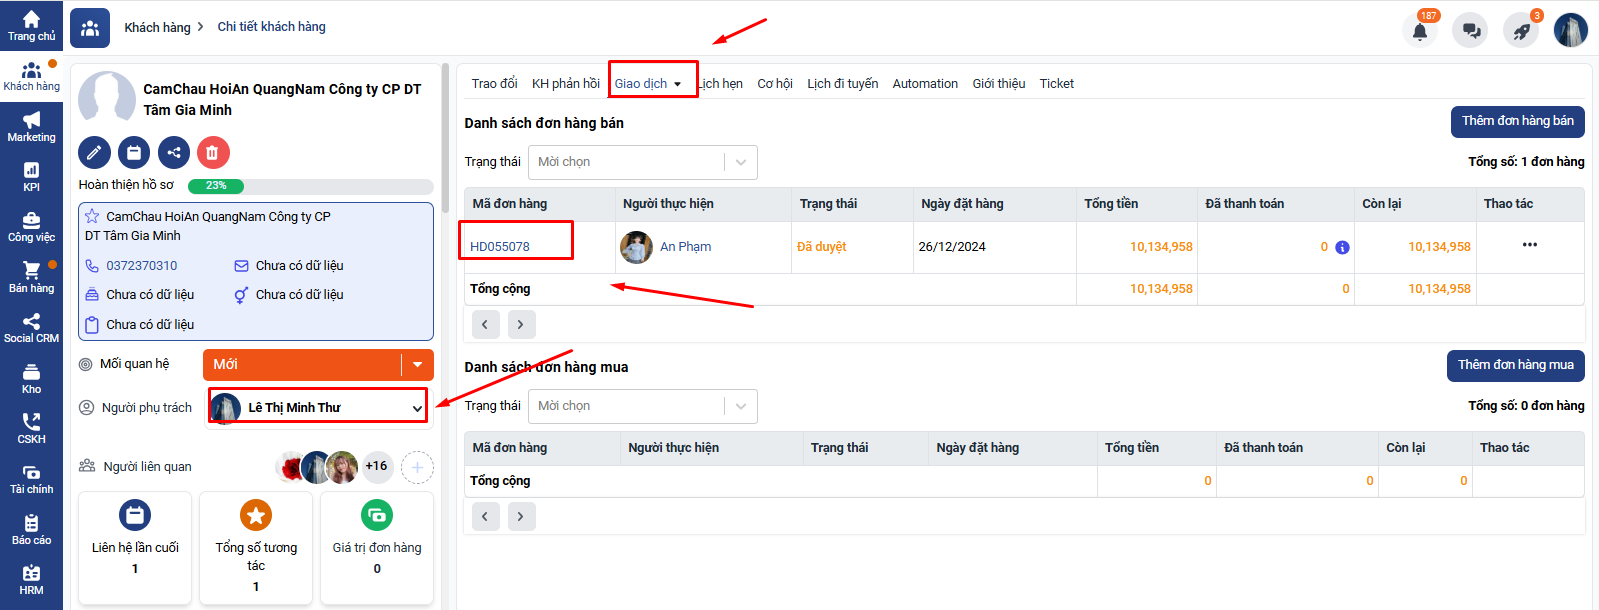Viewport: 1599px width, 610px height.
Task: Click the share icon under customer name
Action: click(173, 153)
